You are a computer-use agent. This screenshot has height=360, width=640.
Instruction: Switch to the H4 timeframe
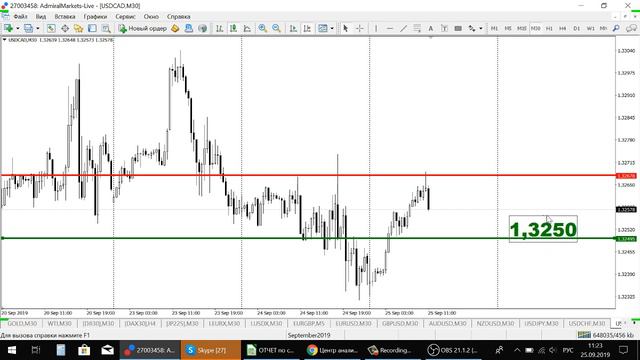563,28
